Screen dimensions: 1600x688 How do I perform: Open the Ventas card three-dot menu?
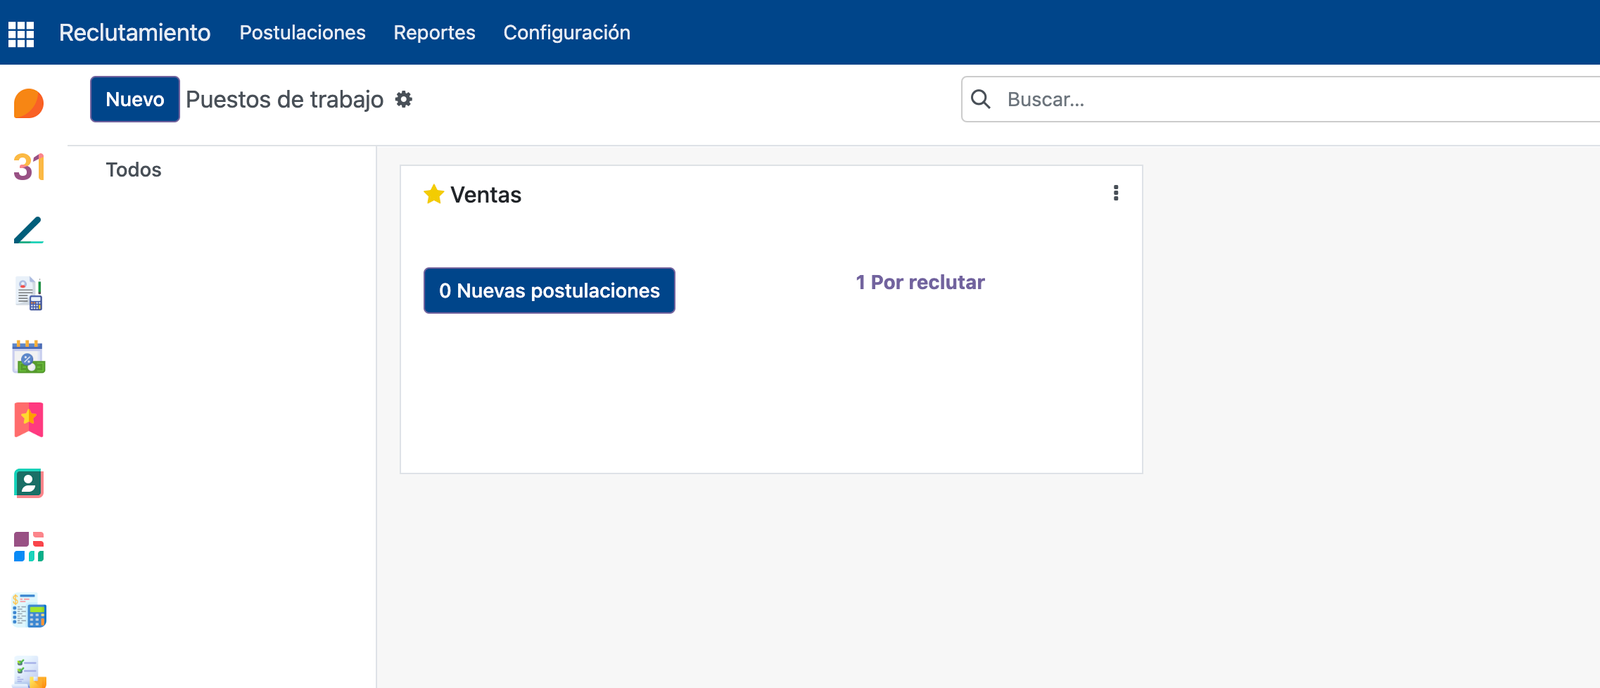pos(1116,193)
